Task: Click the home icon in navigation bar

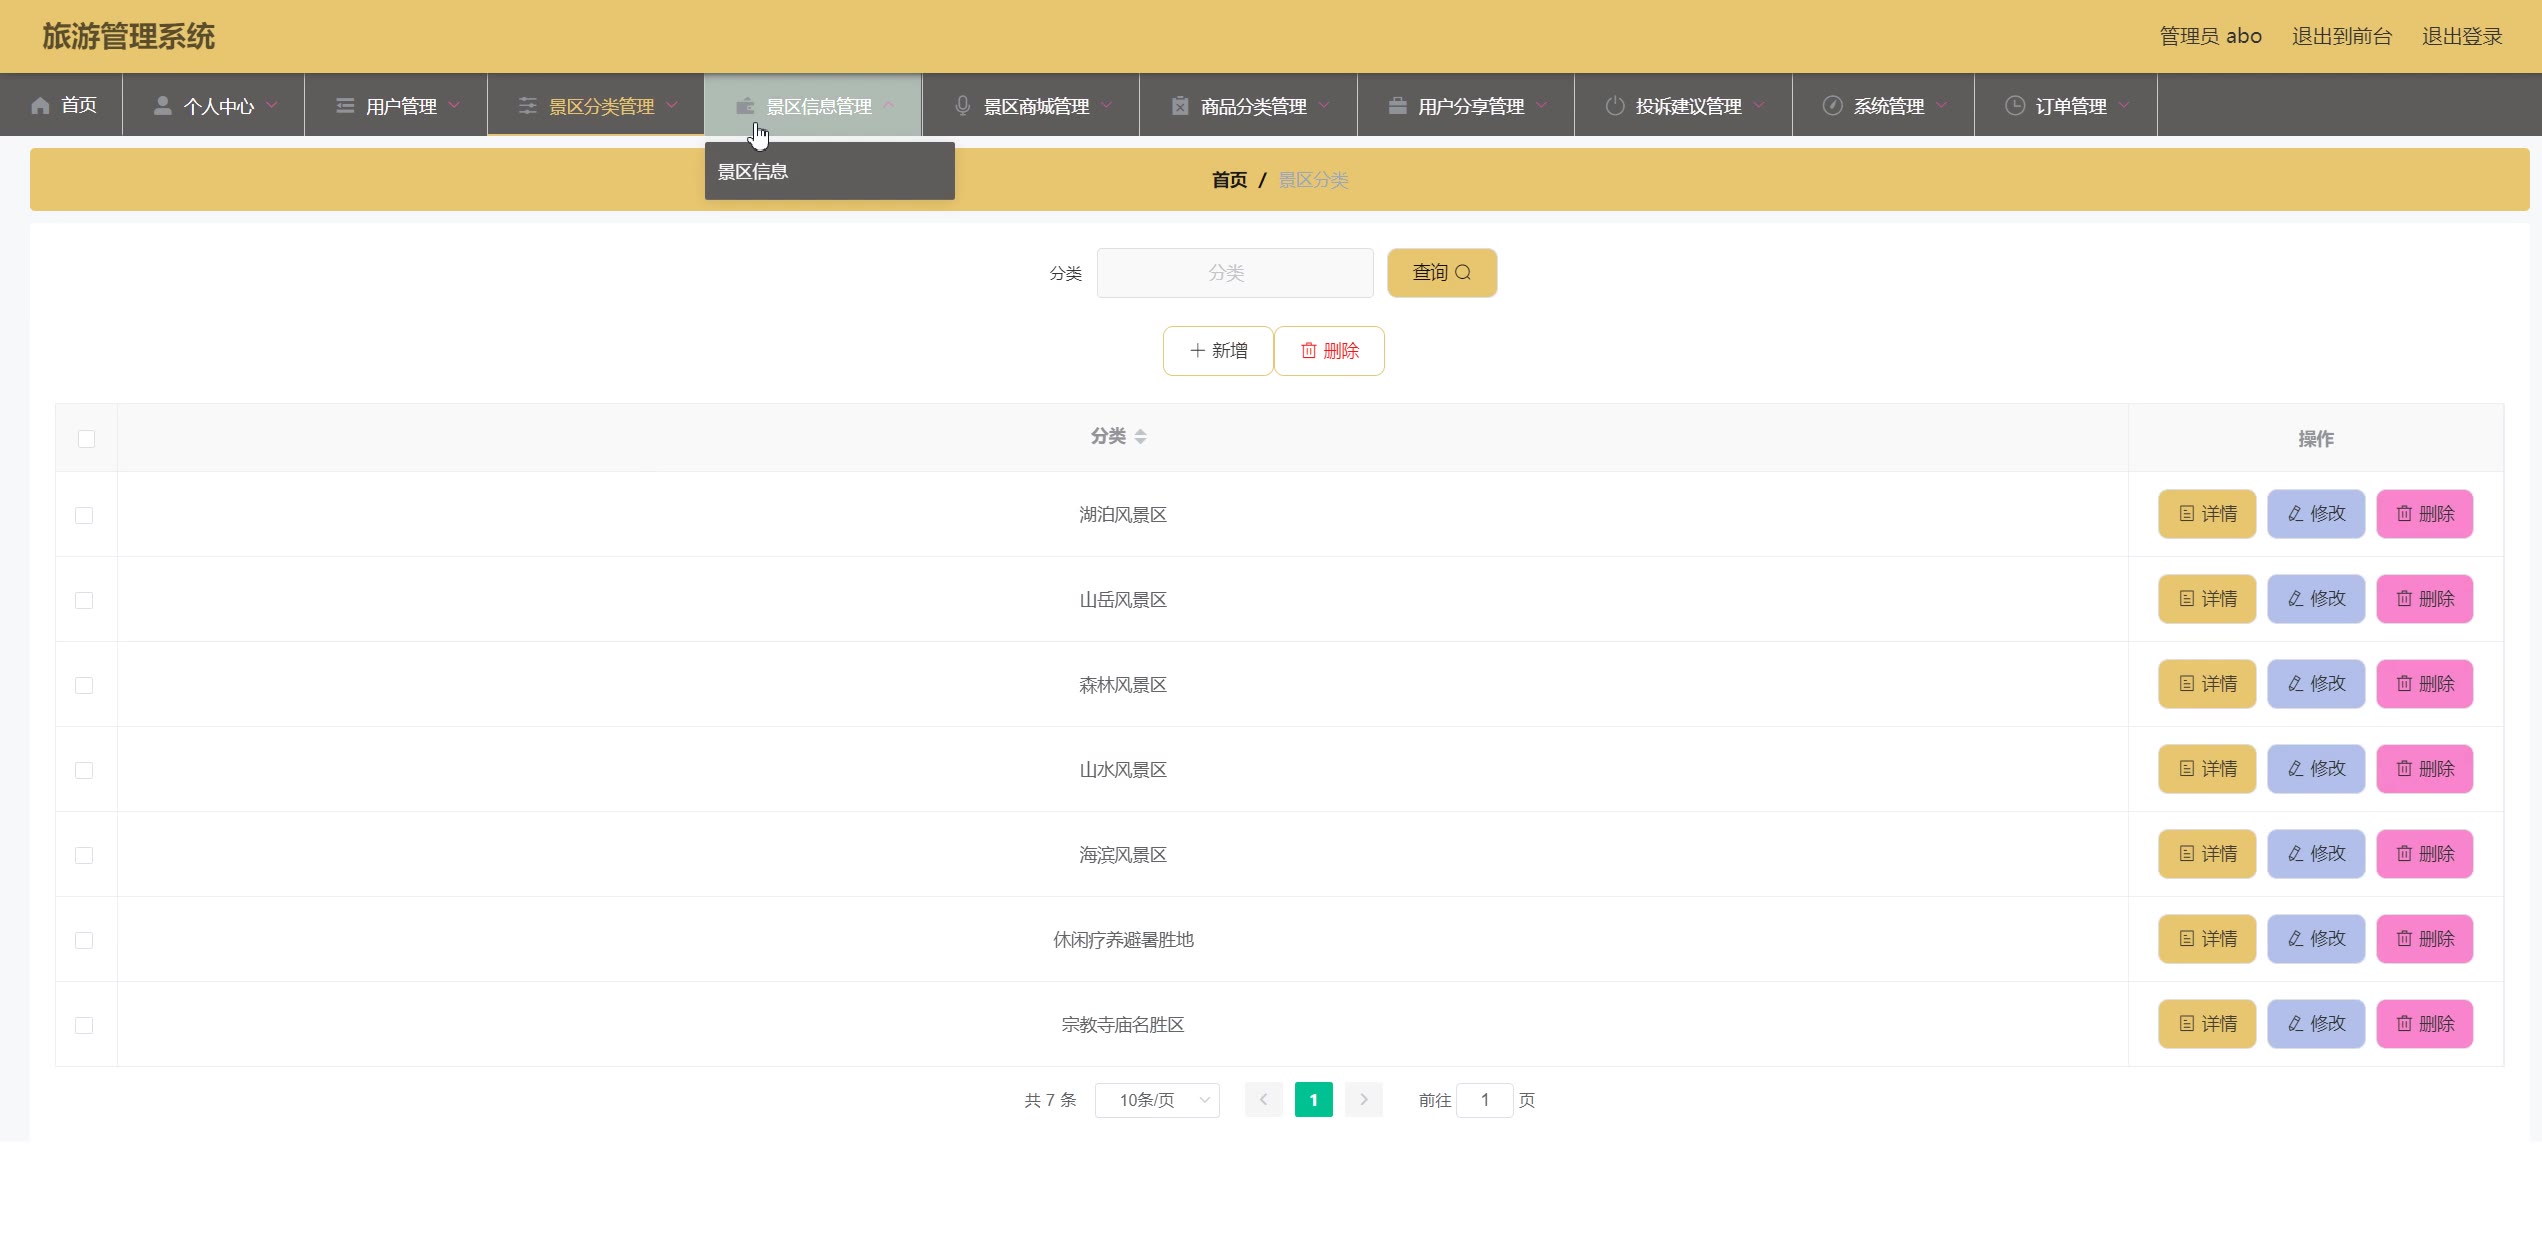Action: (40, 106)
